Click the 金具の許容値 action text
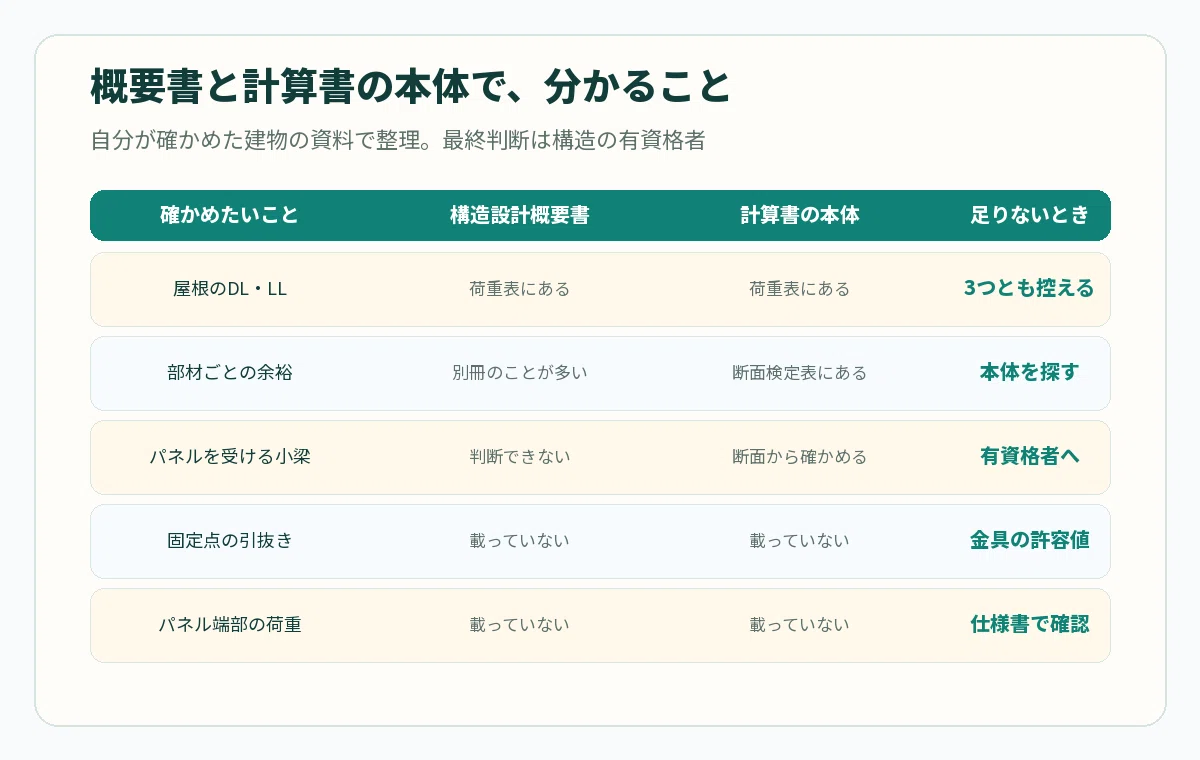Viewport: 1200px width, 760px height. pyautogui.click(x=1029, y=541)
